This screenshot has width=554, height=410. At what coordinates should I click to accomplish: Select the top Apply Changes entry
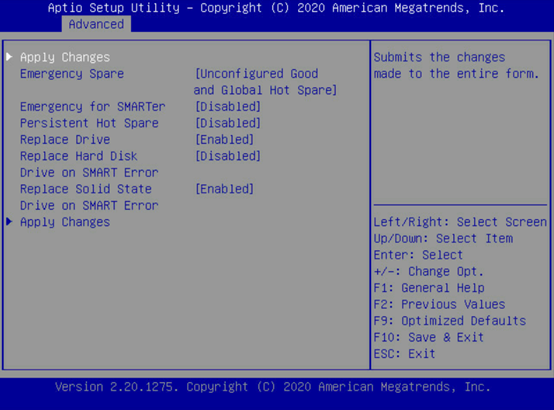point(65,57)
